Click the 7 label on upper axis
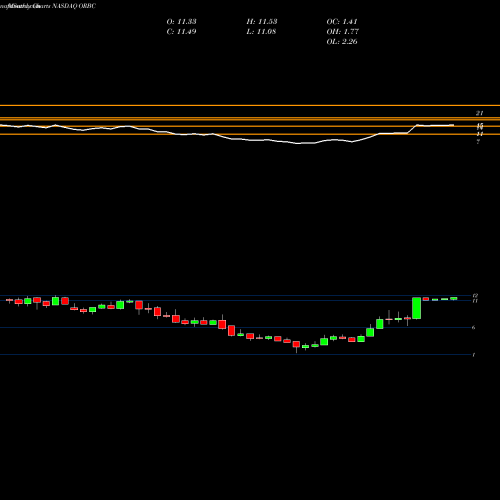The image size is (500, 500). (478, 142)
